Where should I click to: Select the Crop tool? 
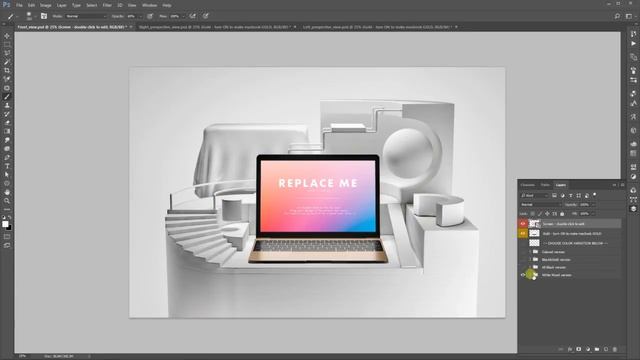(x=7, y=70)
